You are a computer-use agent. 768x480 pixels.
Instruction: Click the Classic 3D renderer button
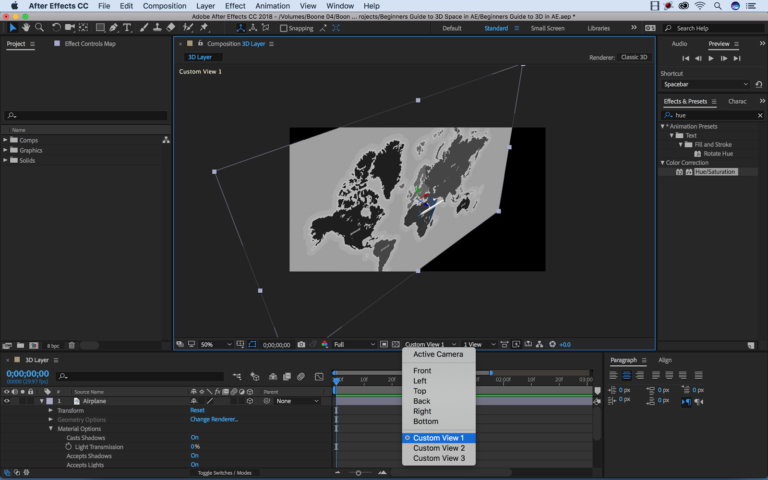click(x=634, y=57)
